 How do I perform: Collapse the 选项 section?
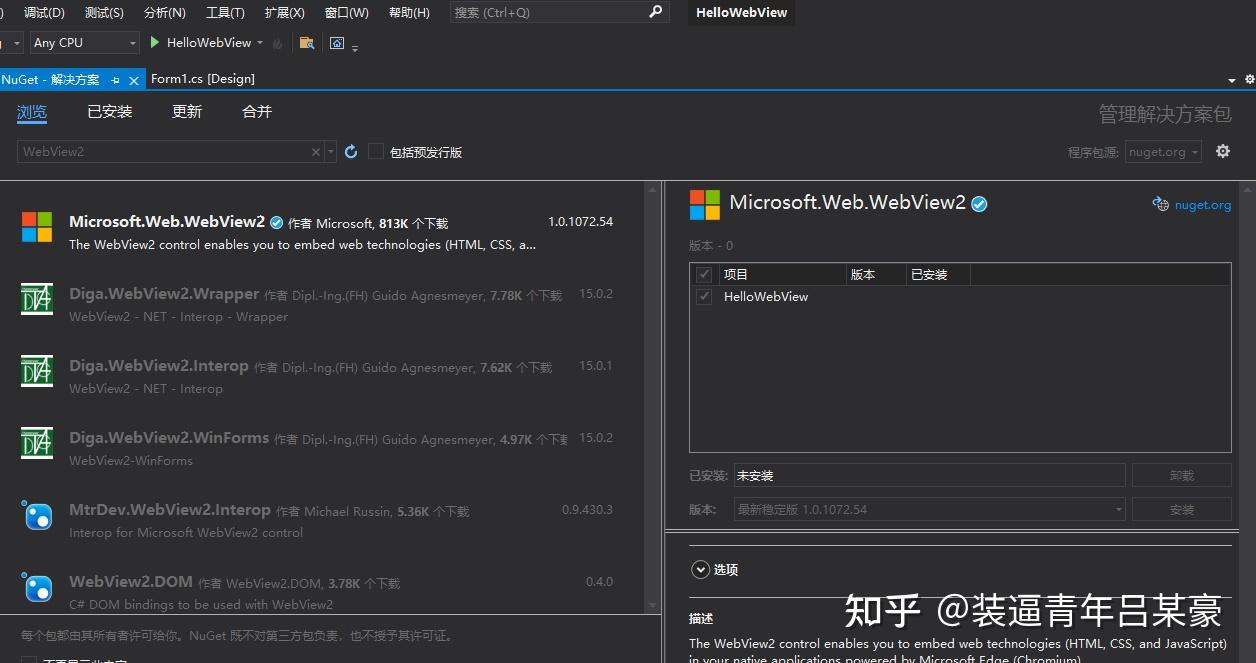click(x=700, y=569)
